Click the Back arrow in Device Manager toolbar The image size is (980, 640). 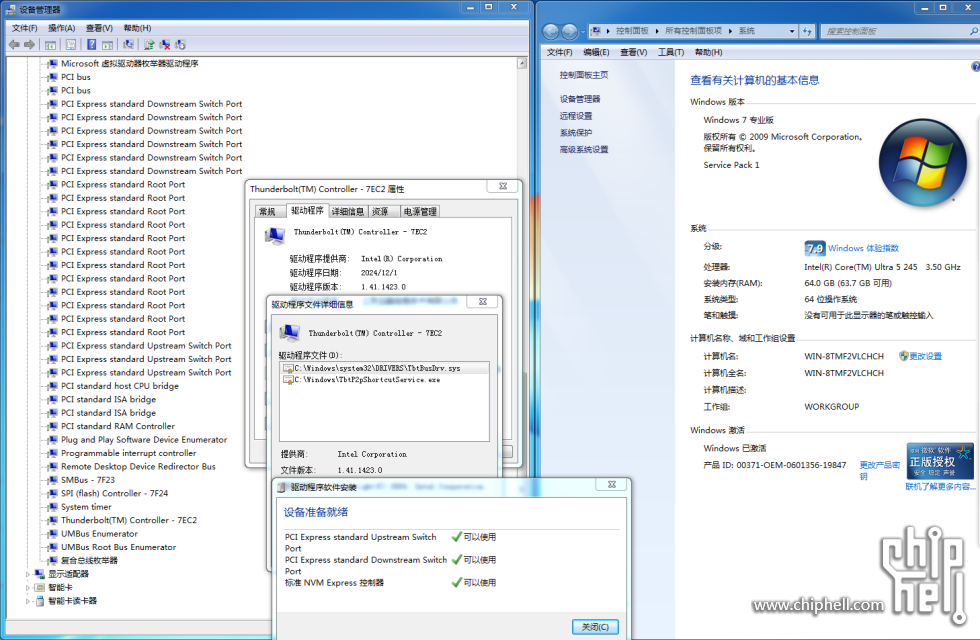point(14,44)
